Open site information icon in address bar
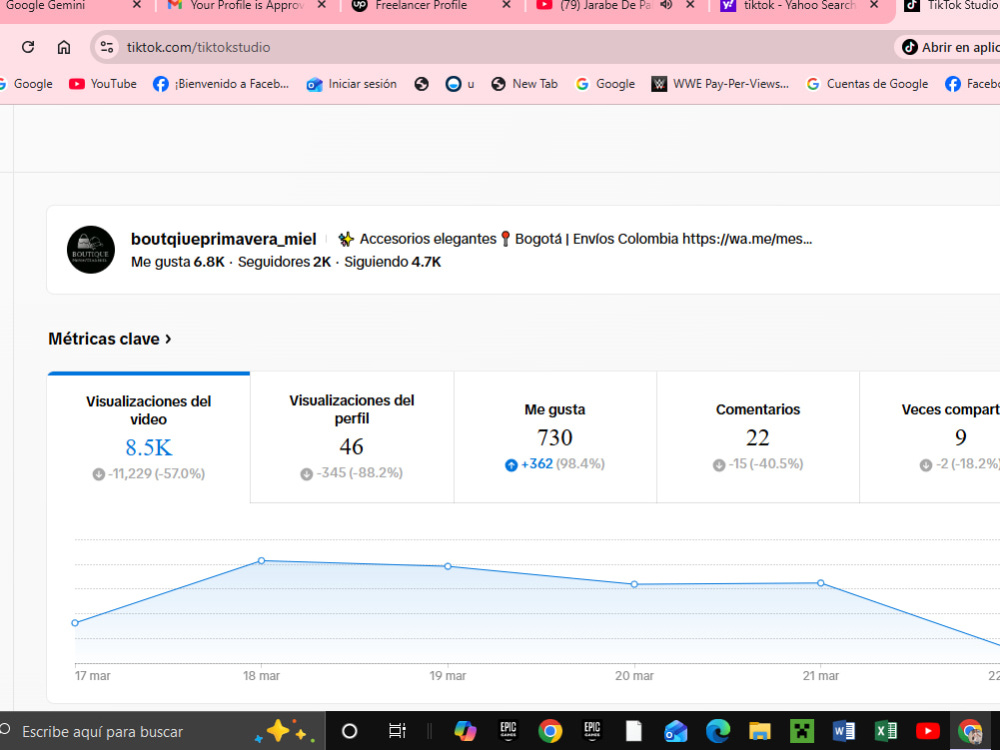This screenshot has height=750, width=1000. 107,47
